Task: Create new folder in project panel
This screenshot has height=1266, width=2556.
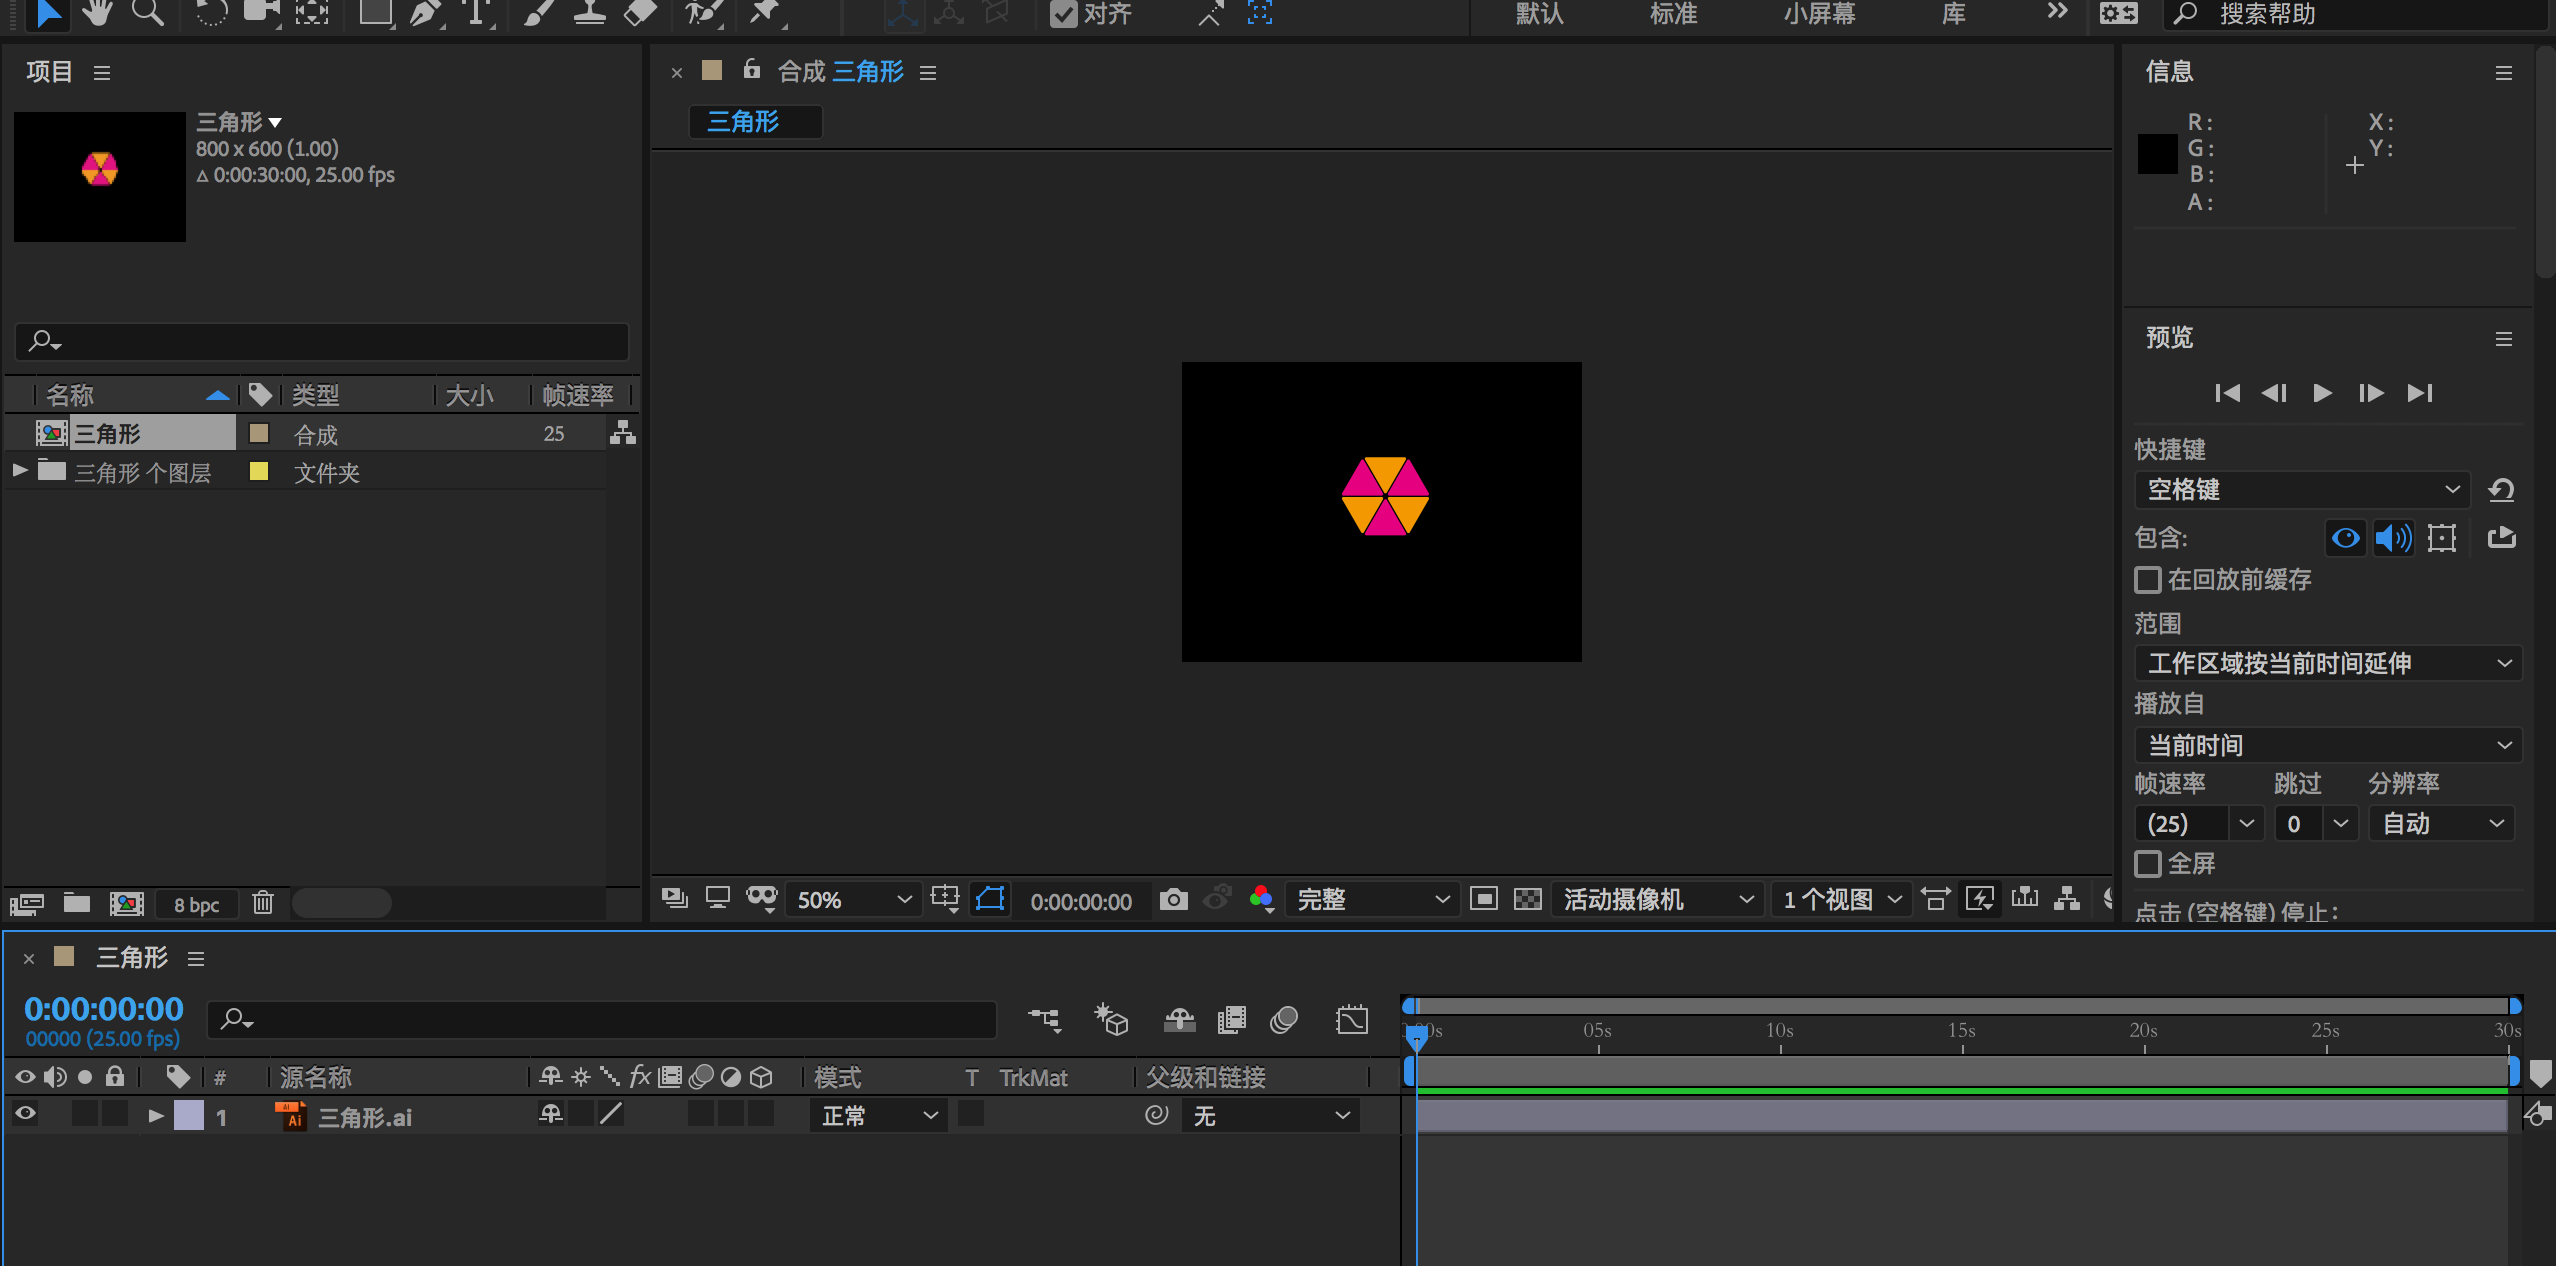Action: pos(77,903)
